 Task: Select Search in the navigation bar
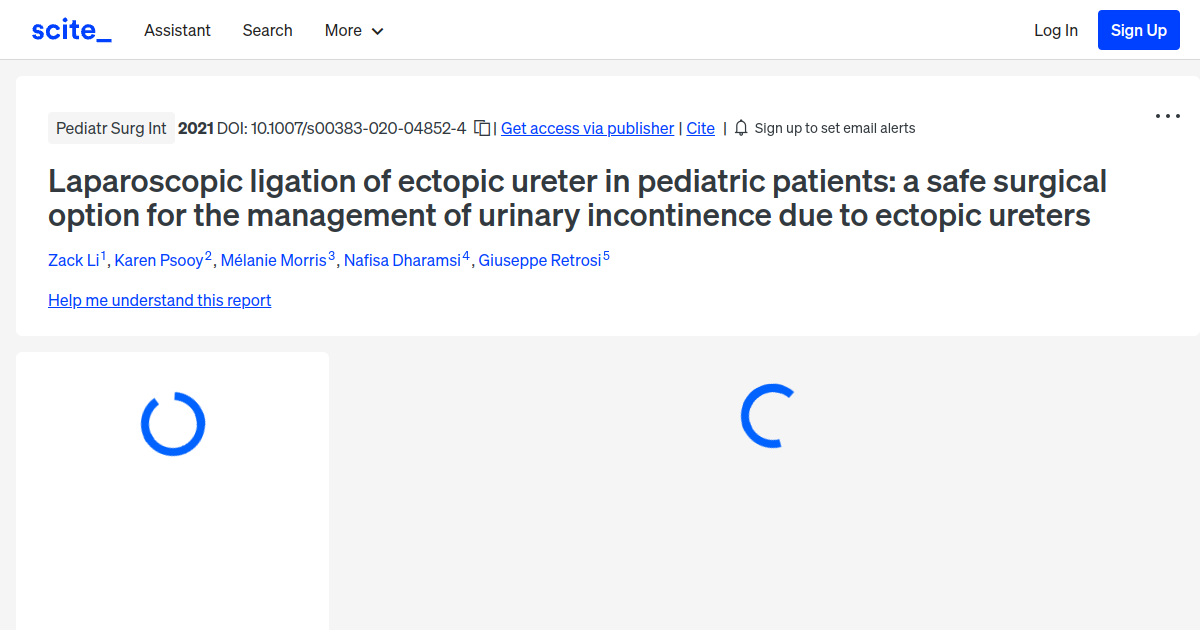point(267,30)
